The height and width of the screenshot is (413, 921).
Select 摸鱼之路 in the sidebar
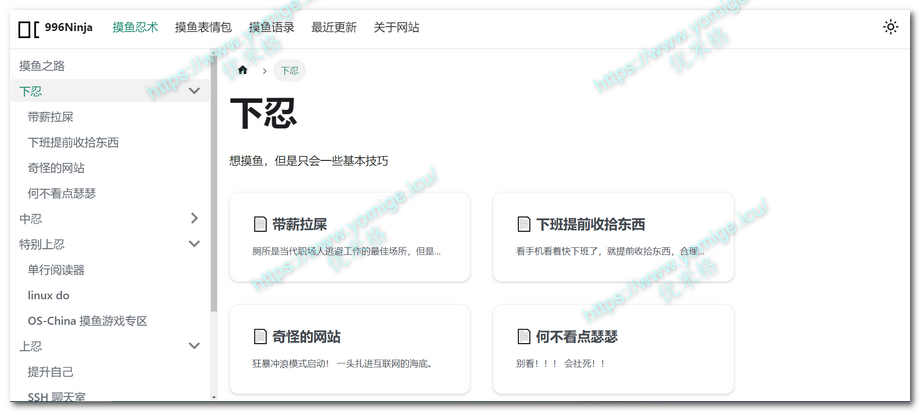(42, 66)
